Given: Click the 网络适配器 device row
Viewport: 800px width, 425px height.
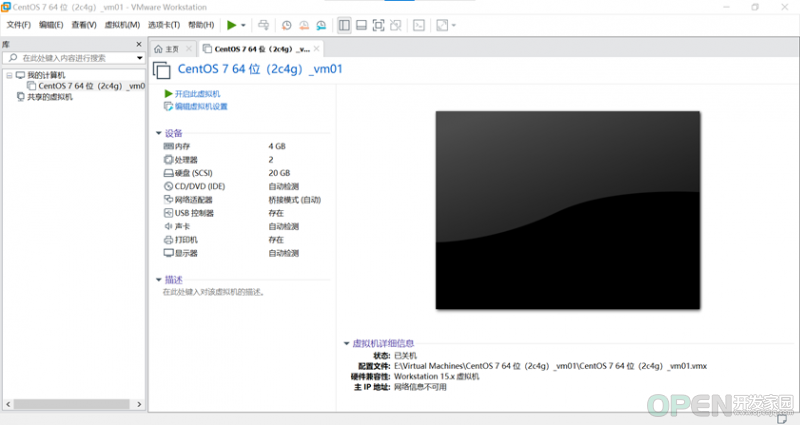Looking at the screenshot, I should [246, 199].
